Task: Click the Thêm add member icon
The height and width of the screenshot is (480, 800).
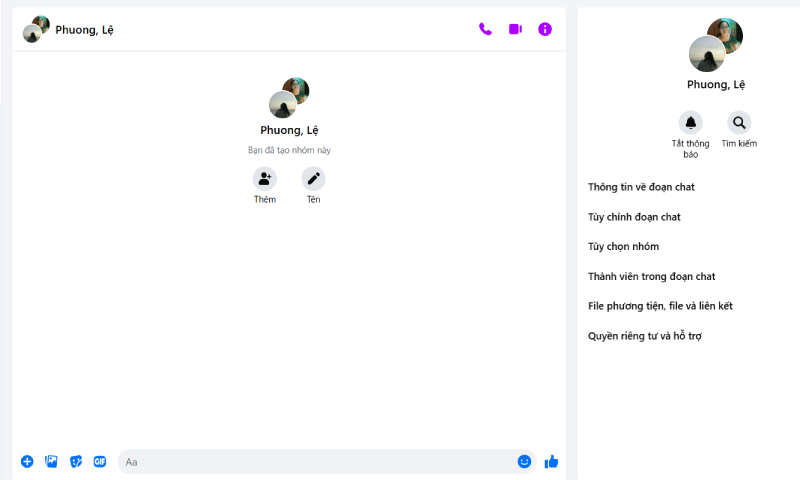Action: coord(265,179)
